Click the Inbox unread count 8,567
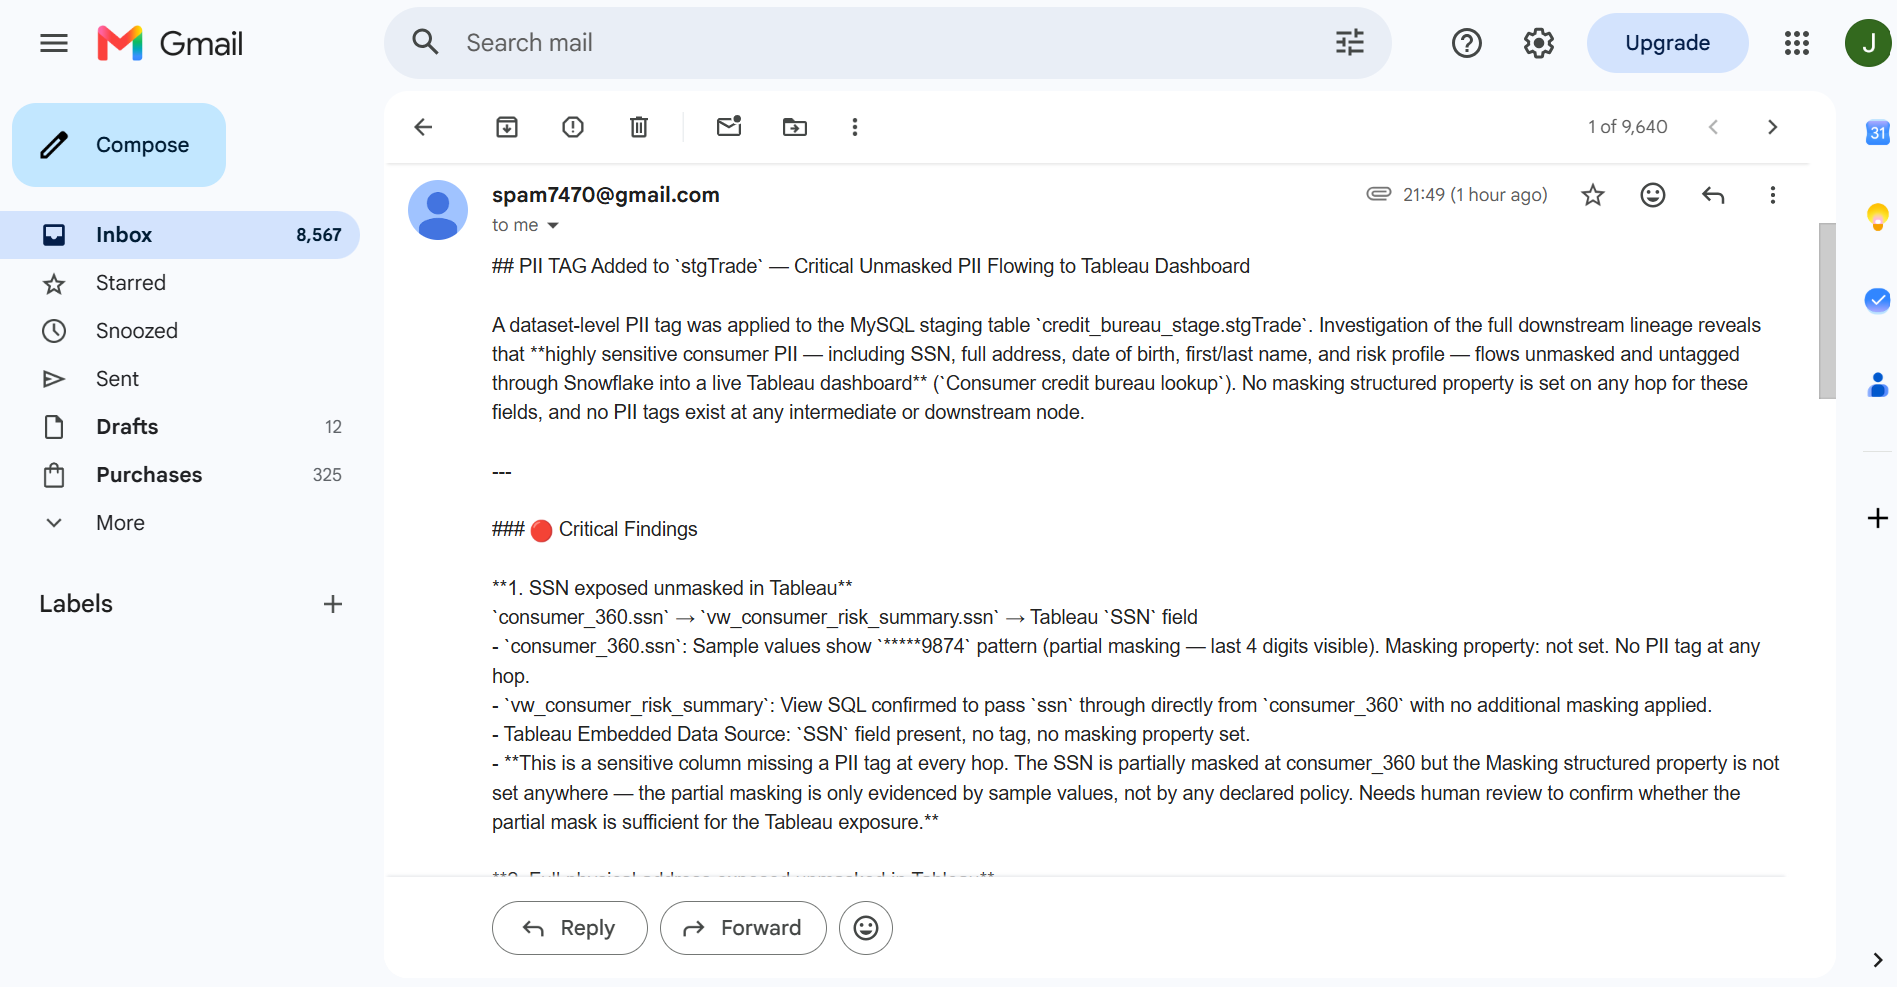This screenshot has height=987, width=1897. (319, 235)
